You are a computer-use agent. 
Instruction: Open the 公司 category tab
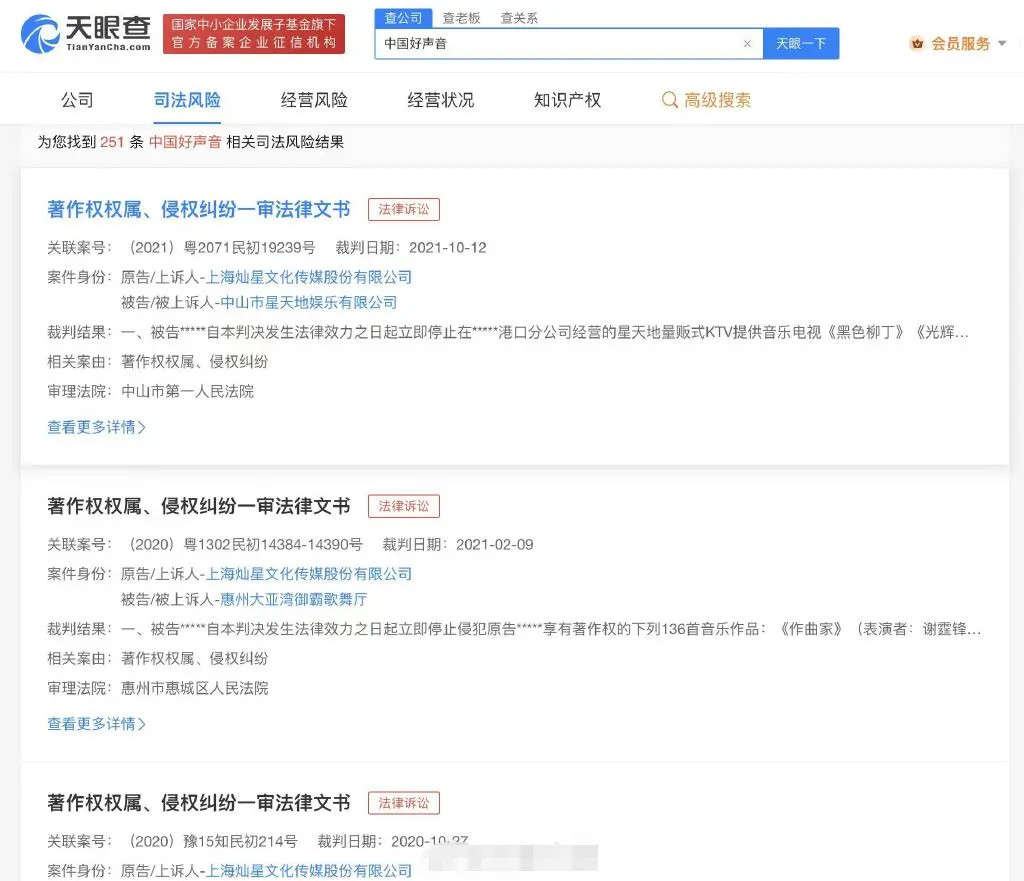(77, 100)
